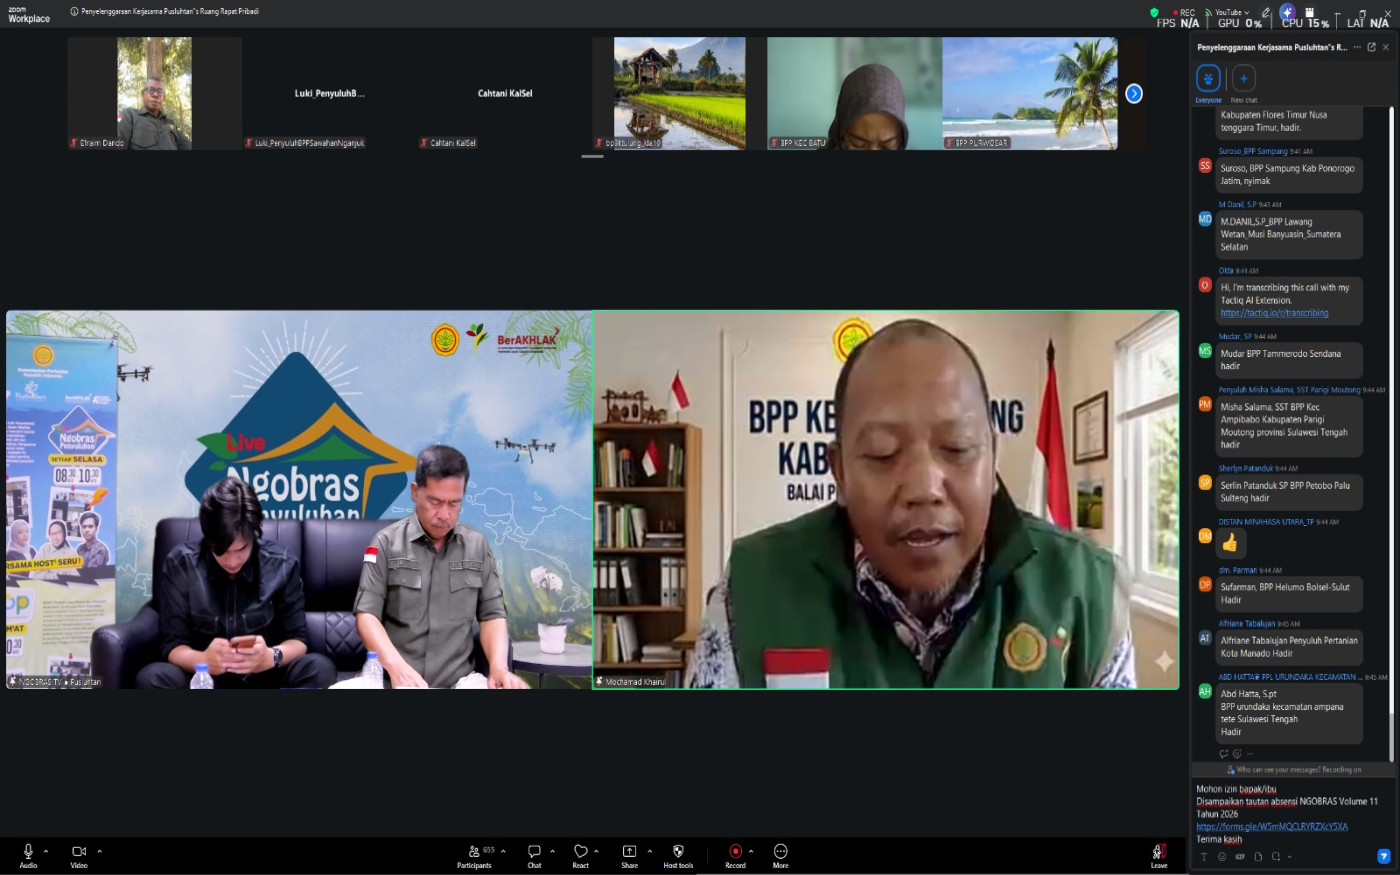This screenshot has height=875, width=1400.
Task: Open text formatting options in chat
Action: coord(1203,857)
